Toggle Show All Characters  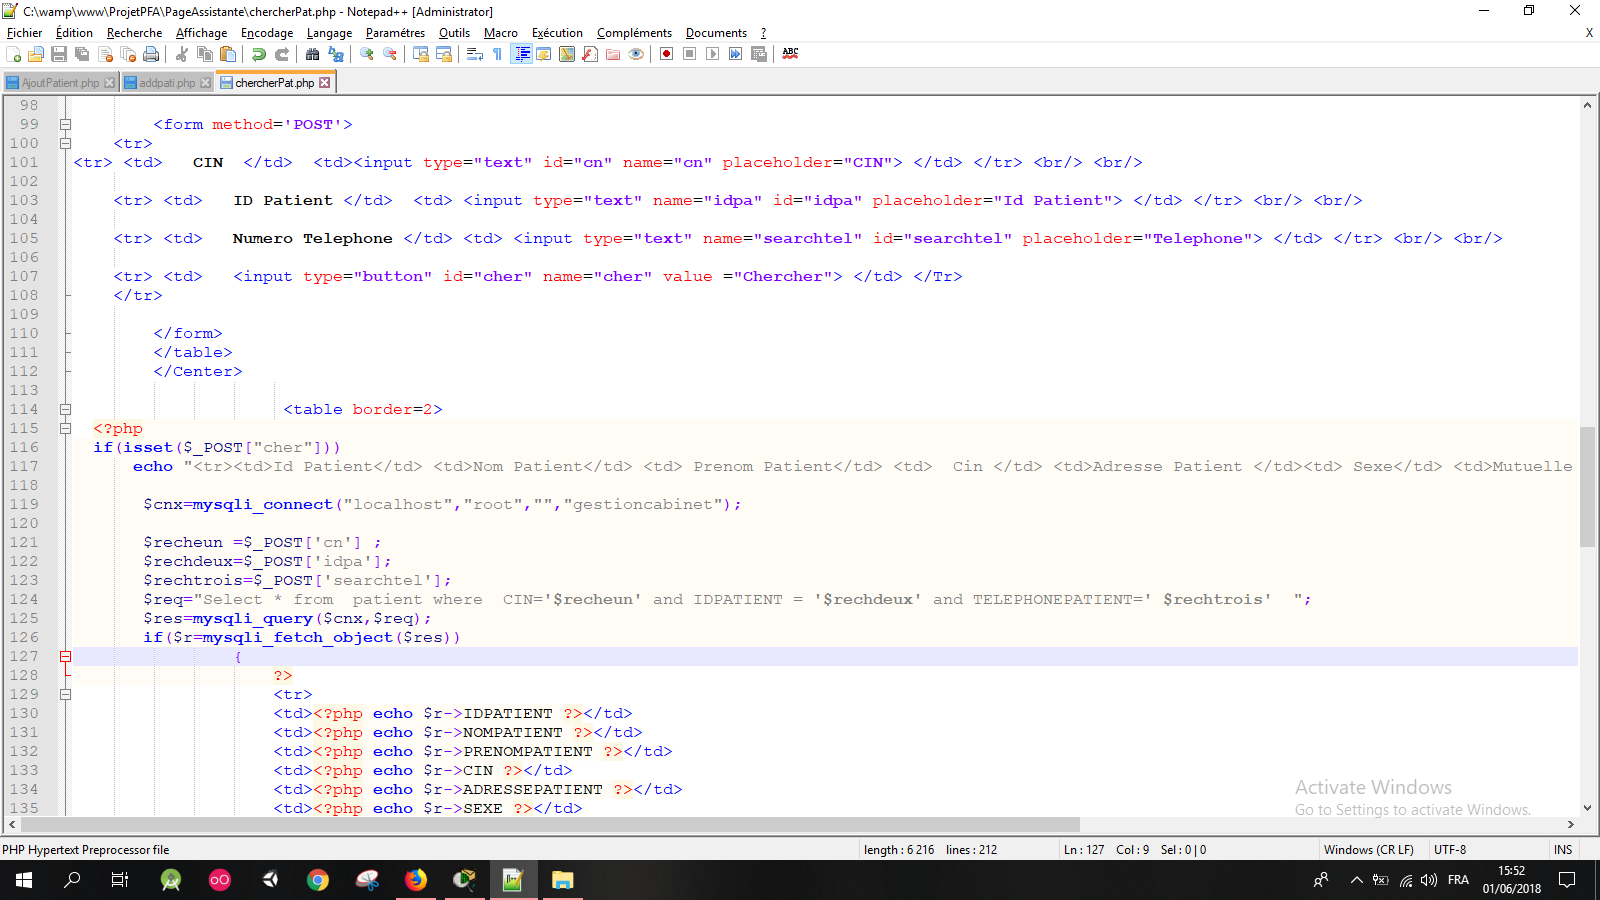pyautogui.click(x=496, y=54)
